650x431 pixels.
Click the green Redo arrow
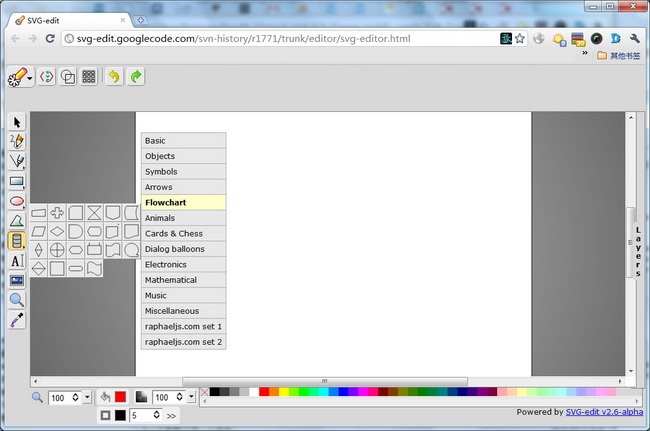(136, 76)
